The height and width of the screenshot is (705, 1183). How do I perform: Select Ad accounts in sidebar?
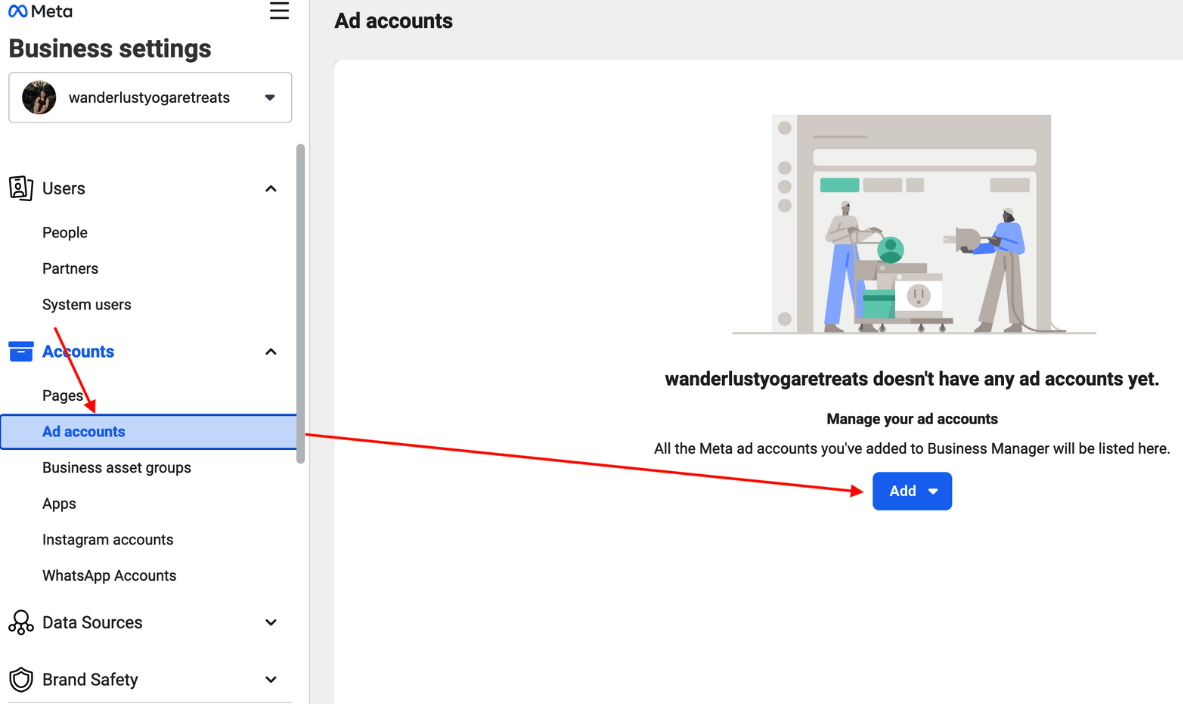tap(149, 432)
